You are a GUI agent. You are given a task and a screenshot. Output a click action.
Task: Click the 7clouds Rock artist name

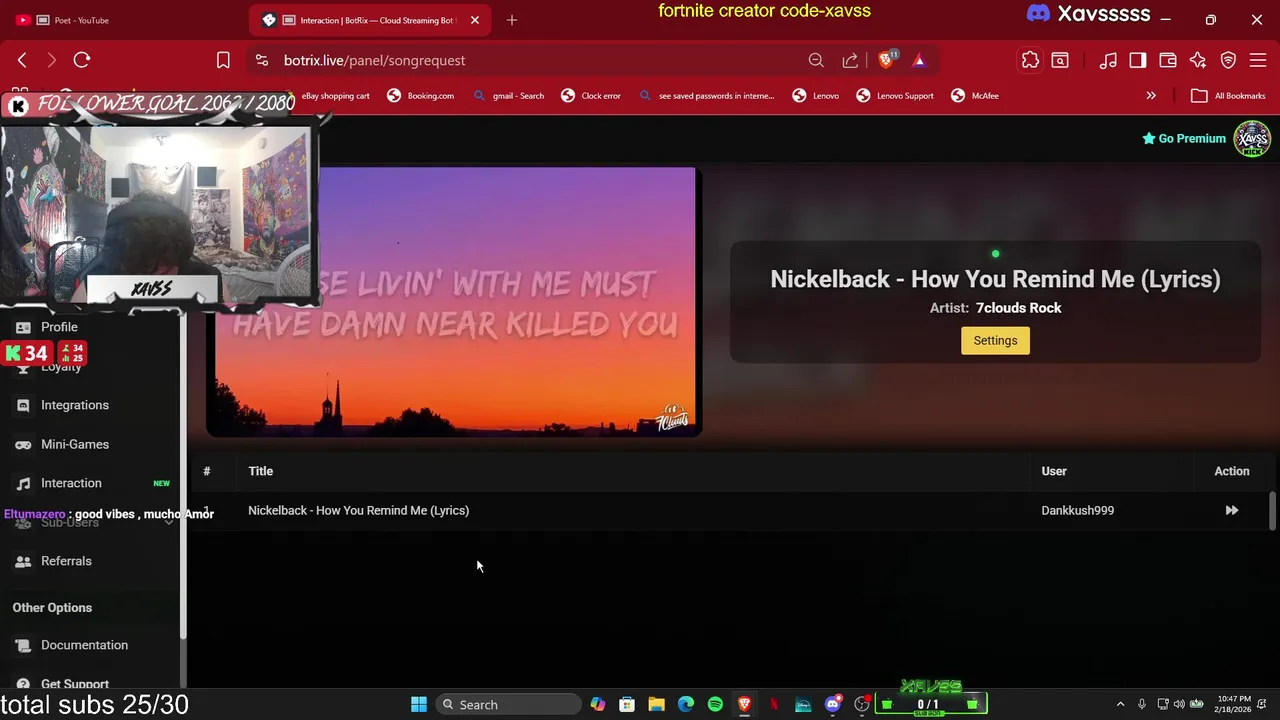coord(1018,308)
